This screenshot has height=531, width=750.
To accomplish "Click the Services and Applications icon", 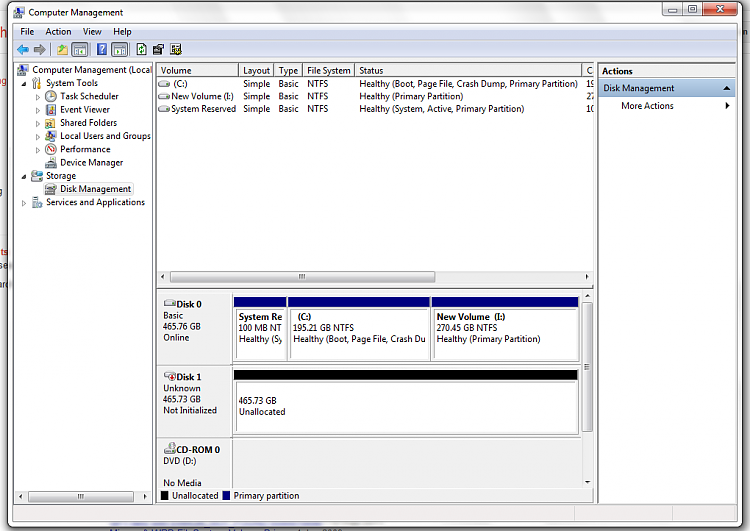I will click(37, 202).
